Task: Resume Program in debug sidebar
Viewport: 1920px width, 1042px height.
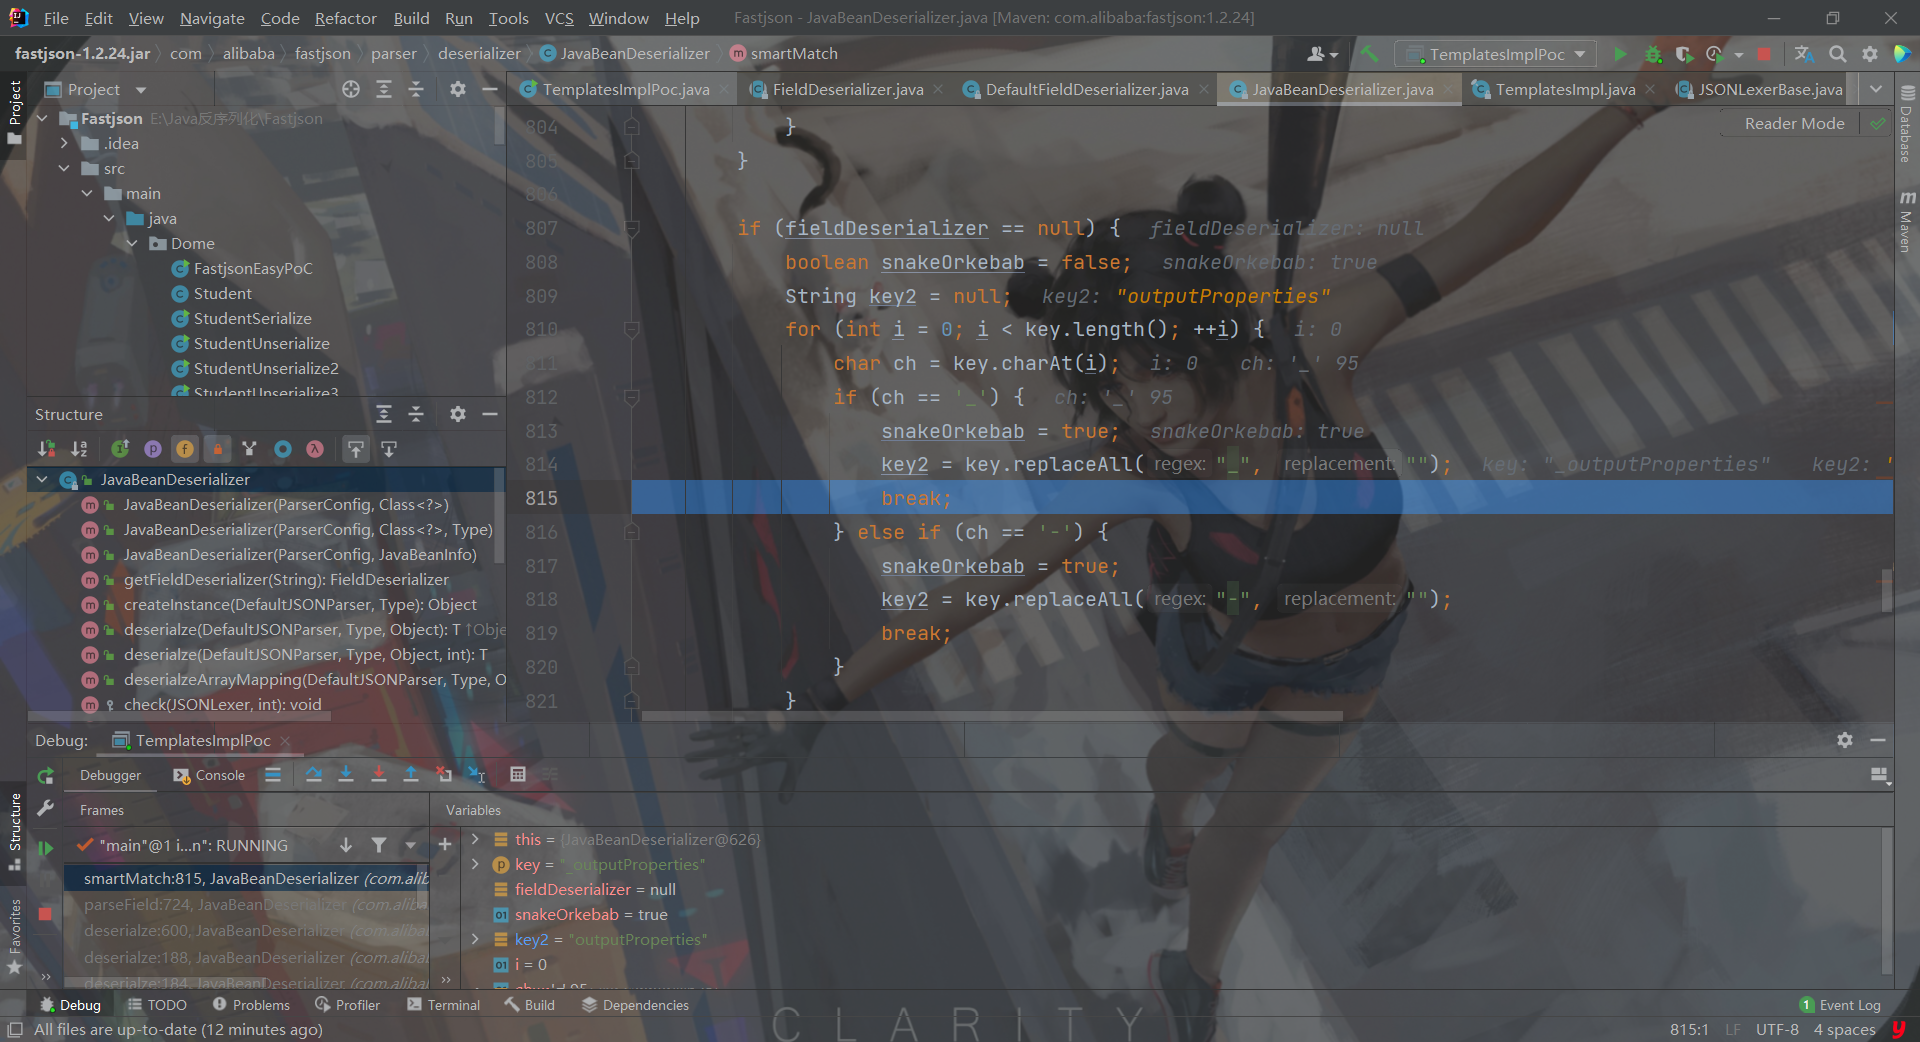Action: coord(45,848)
